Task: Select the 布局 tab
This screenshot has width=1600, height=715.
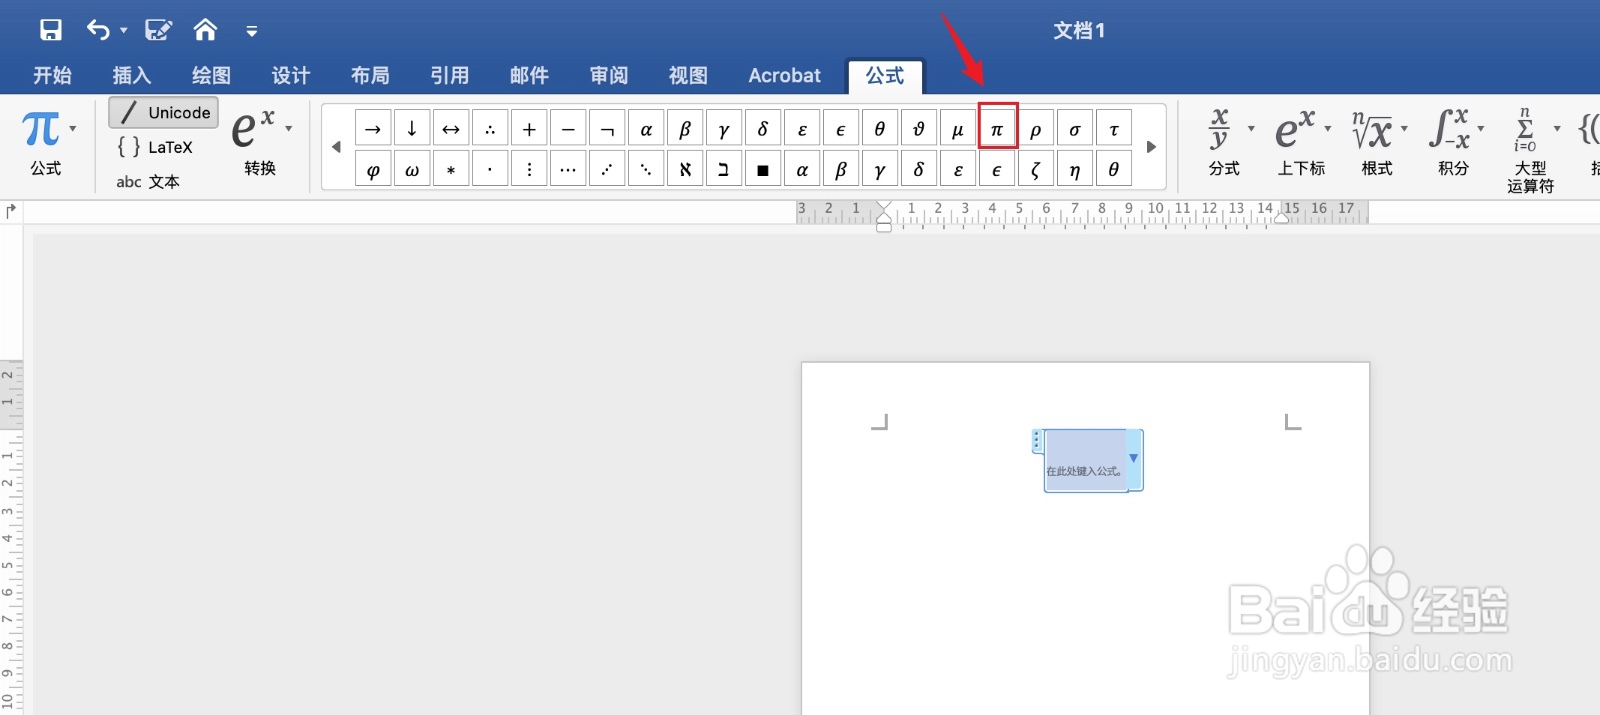Action: (370, 76)
